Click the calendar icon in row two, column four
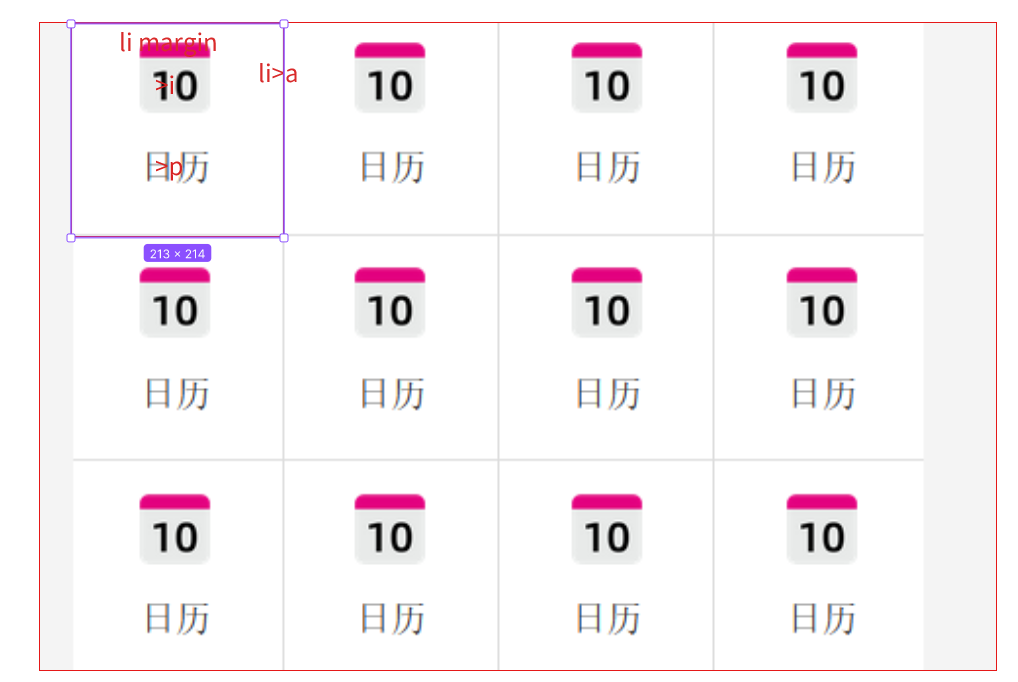The width and height of the screenshot is (1018, 682). 822,303
